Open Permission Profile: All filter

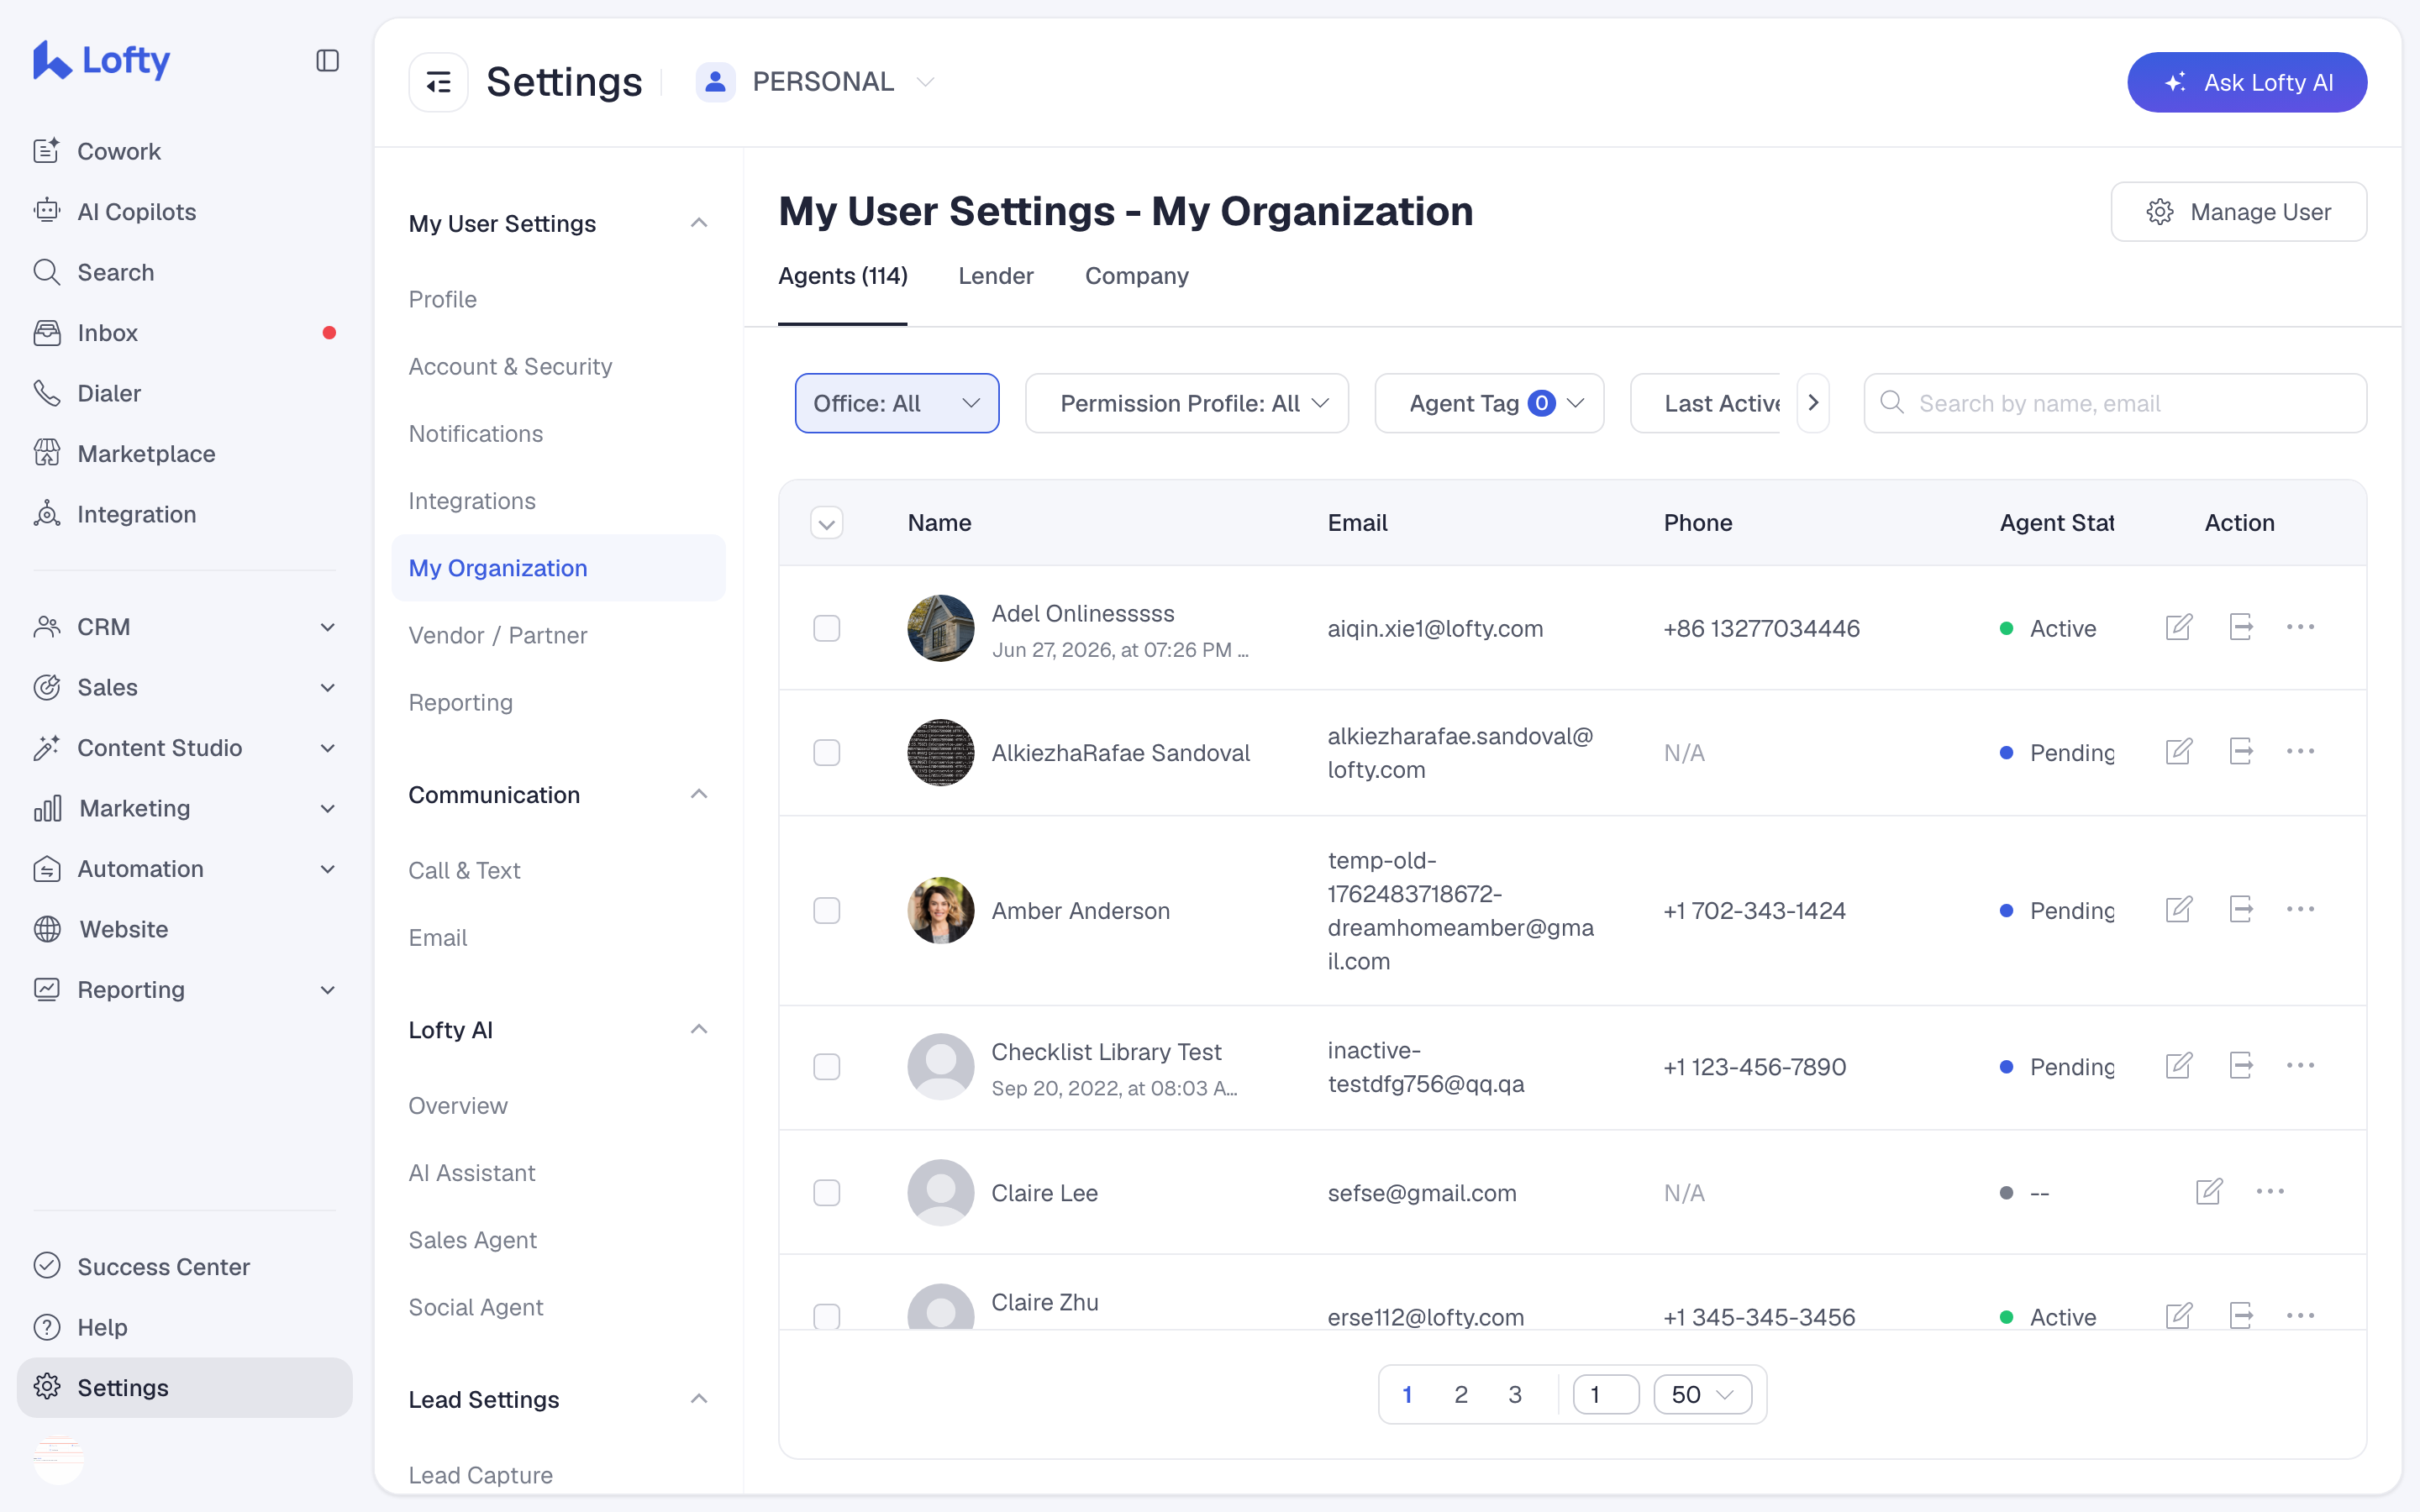[x=1187, y=403]
